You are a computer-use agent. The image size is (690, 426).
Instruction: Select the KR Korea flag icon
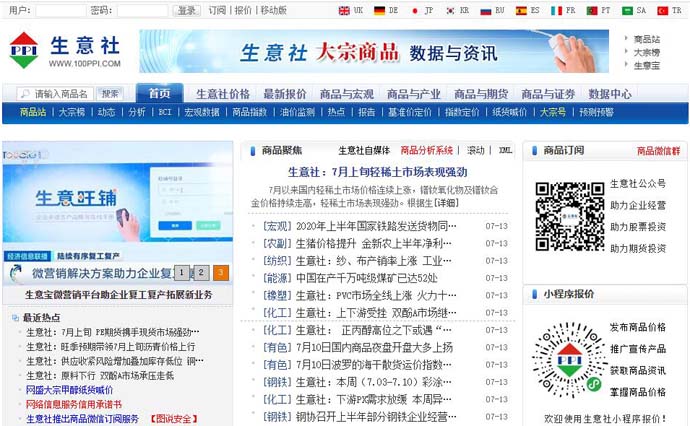pyautogui.click(x=450, y=11)
